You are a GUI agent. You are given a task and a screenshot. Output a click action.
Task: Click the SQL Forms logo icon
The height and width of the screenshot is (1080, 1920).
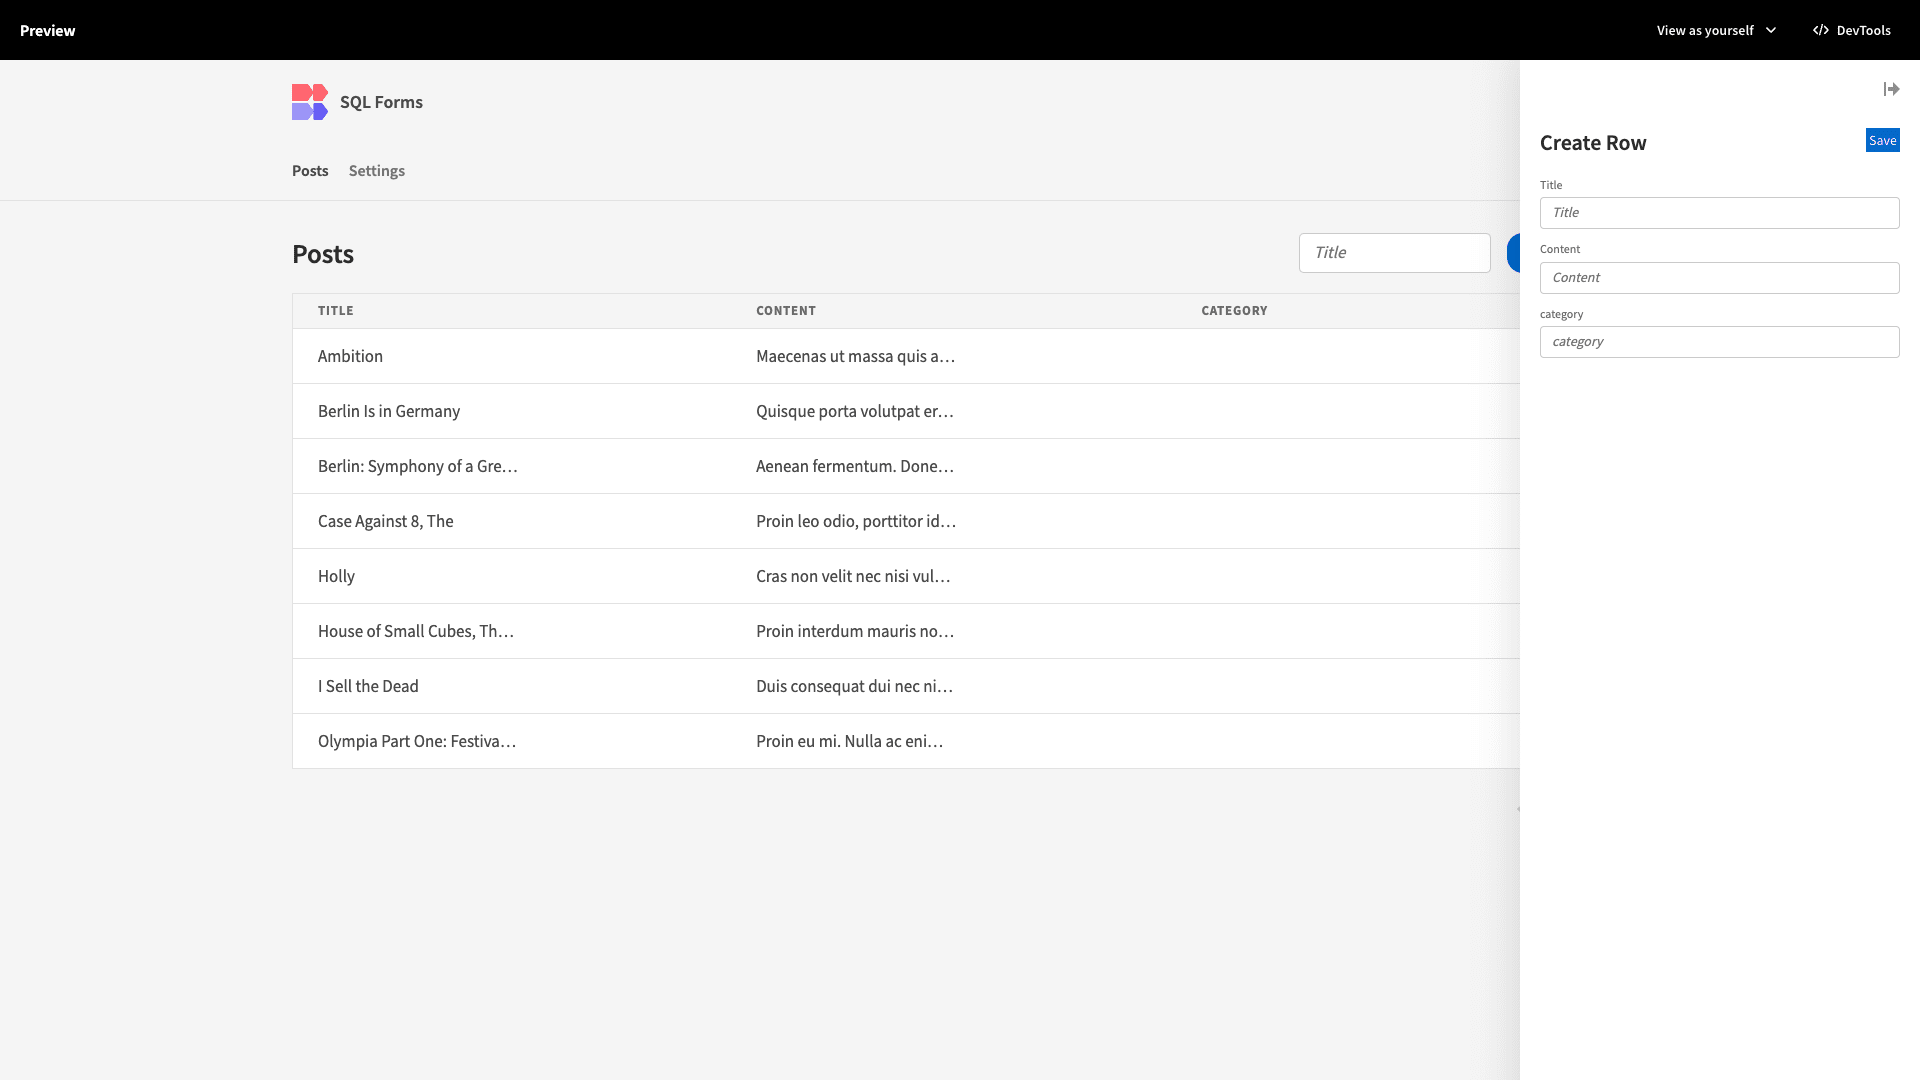tap(310, 102)
